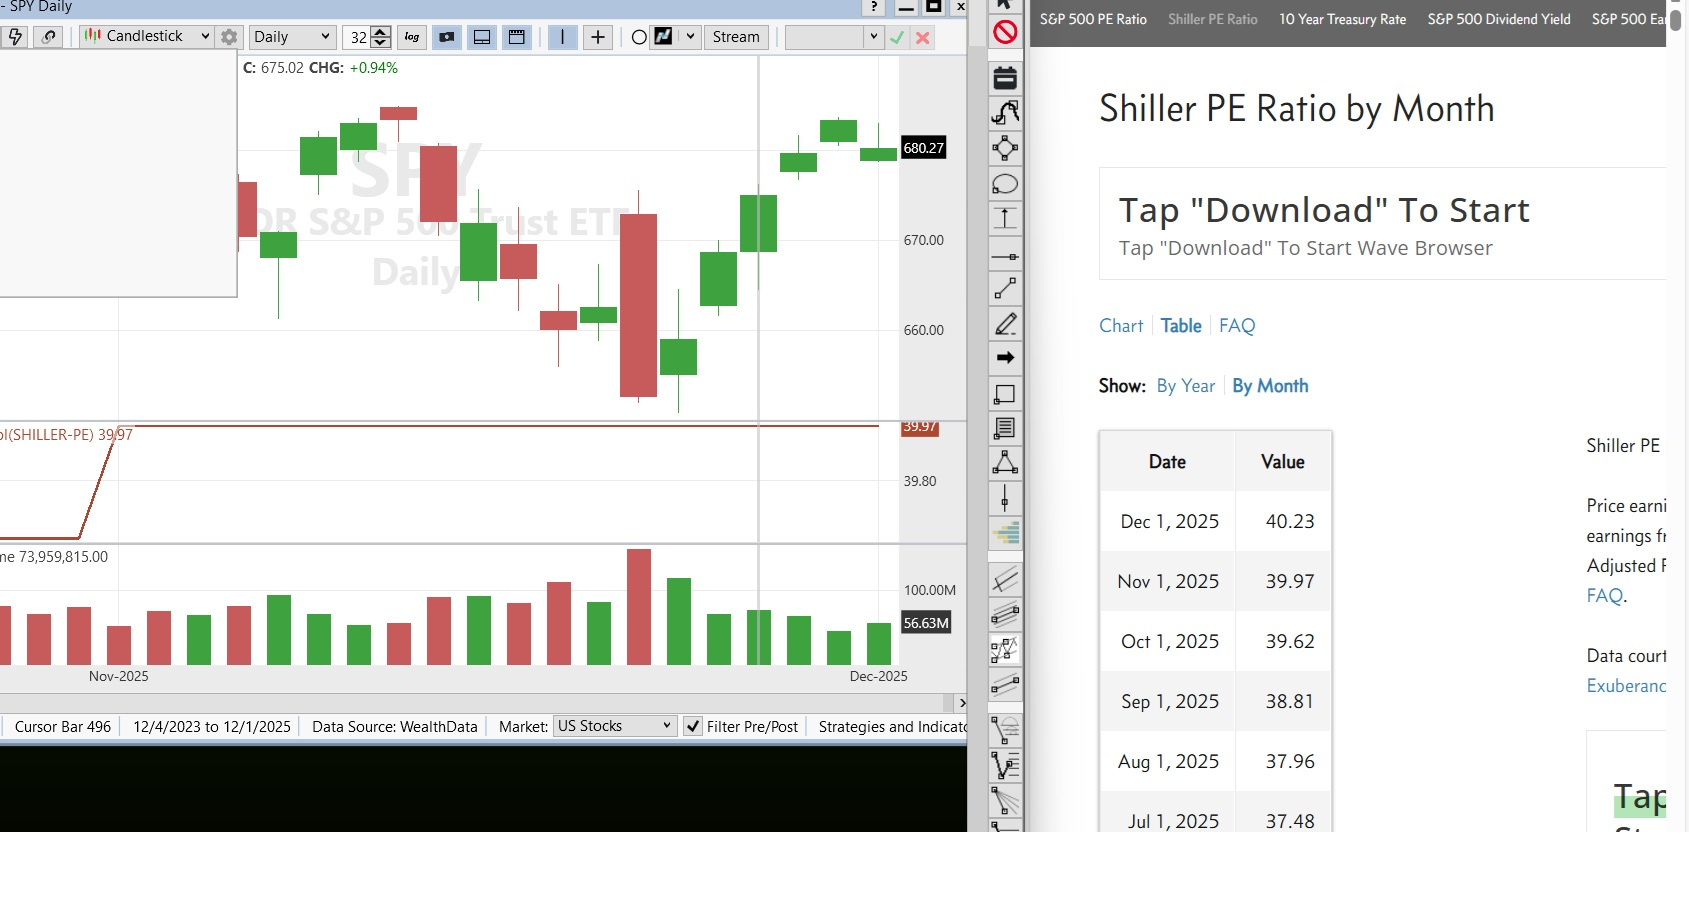Click the lightning bolt icon in chart toolbar
The width and height of the screenshot is (1689, 900).
[15, 37]
